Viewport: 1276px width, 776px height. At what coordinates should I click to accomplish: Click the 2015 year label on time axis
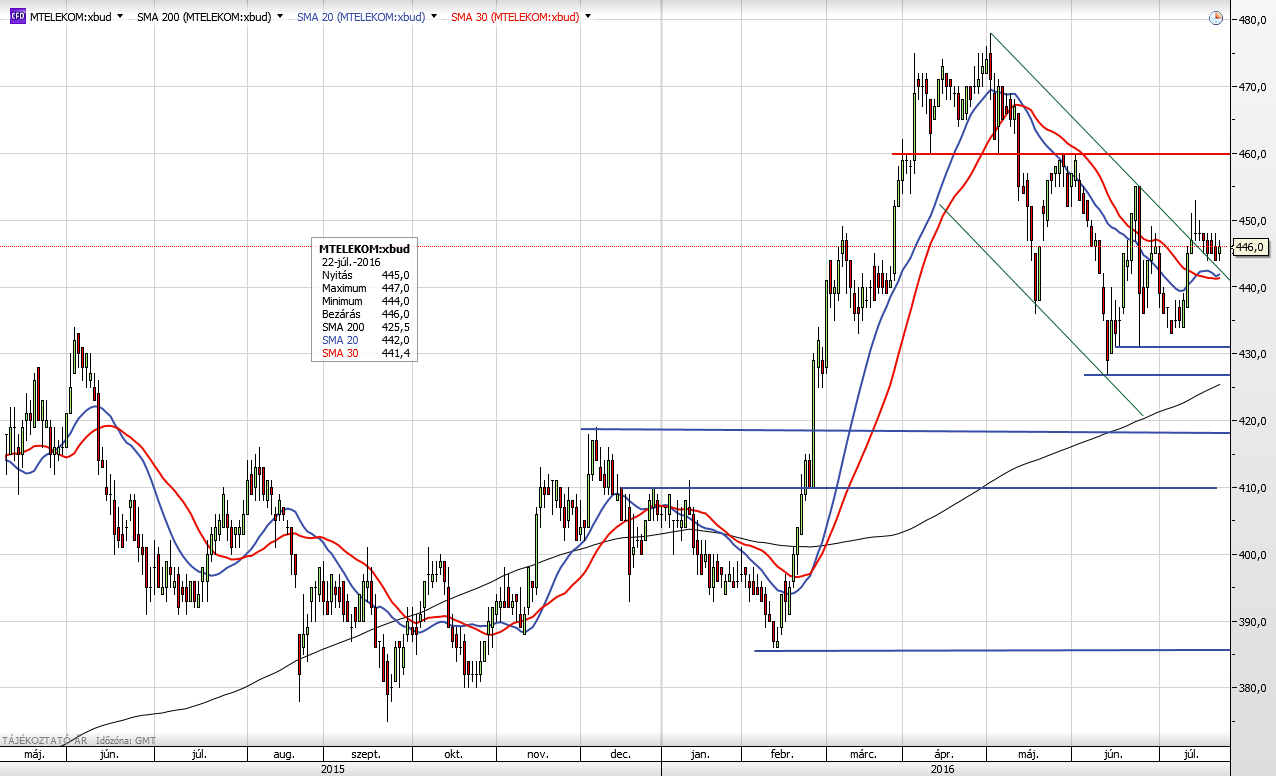[x=332, y=769]
